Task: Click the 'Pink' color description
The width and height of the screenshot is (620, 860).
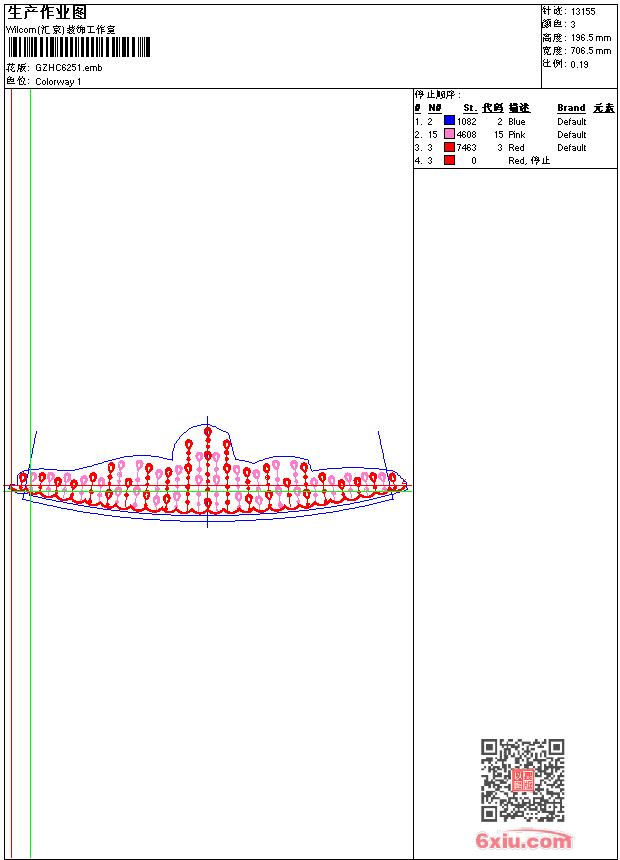Action: [517, 134]
